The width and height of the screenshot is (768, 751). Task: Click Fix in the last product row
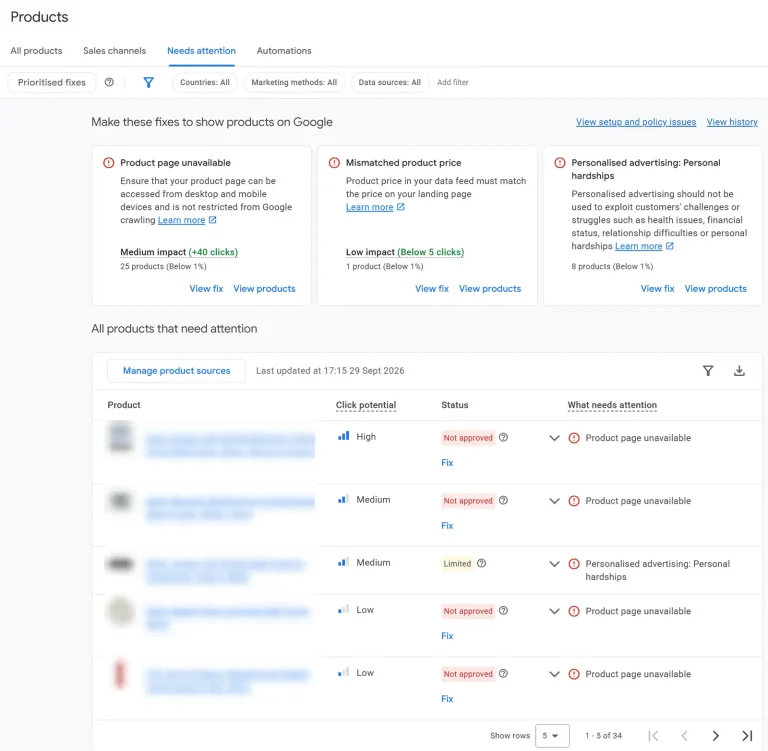click(x=447, y=699)
